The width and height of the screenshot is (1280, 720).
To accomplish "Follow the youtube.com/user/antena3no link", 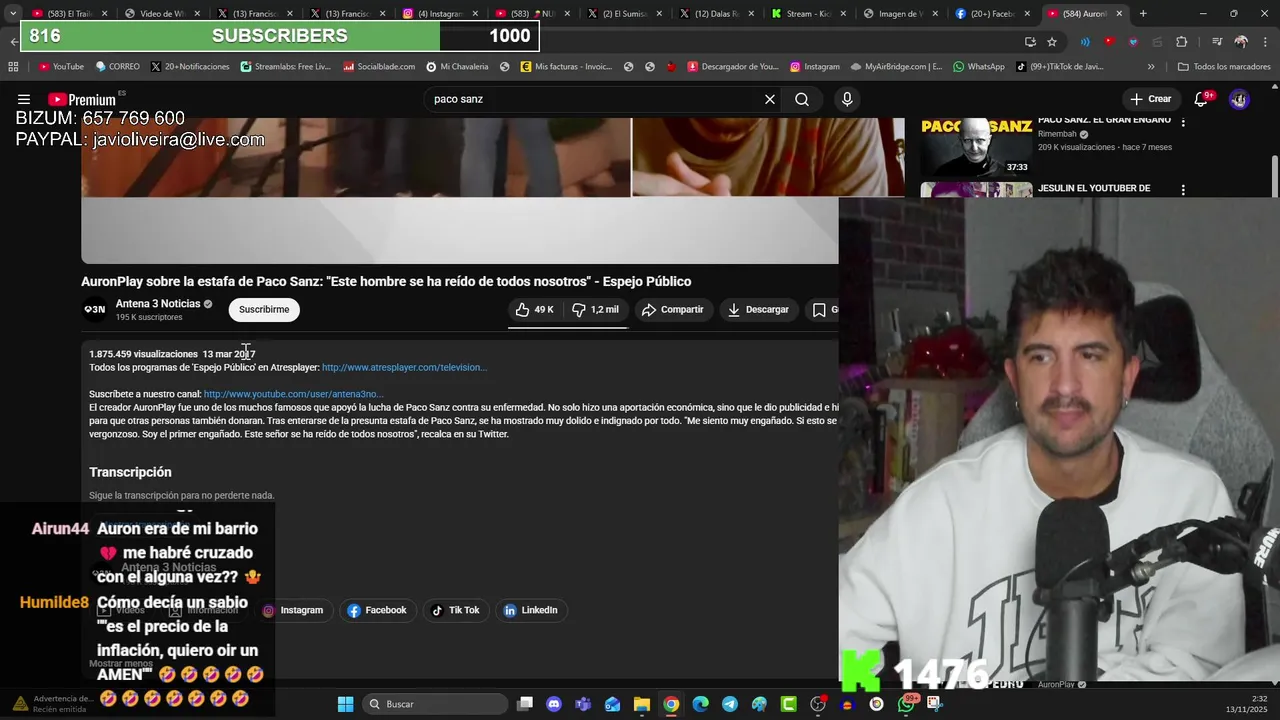I will 293,394.
